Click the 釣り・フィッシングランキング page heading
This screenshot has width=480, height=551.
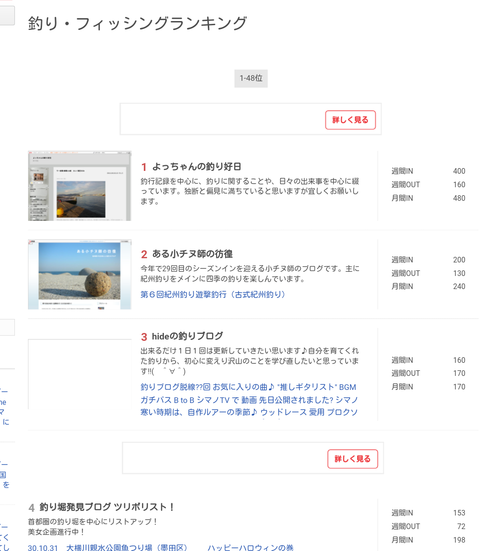[x=137, y=24]
